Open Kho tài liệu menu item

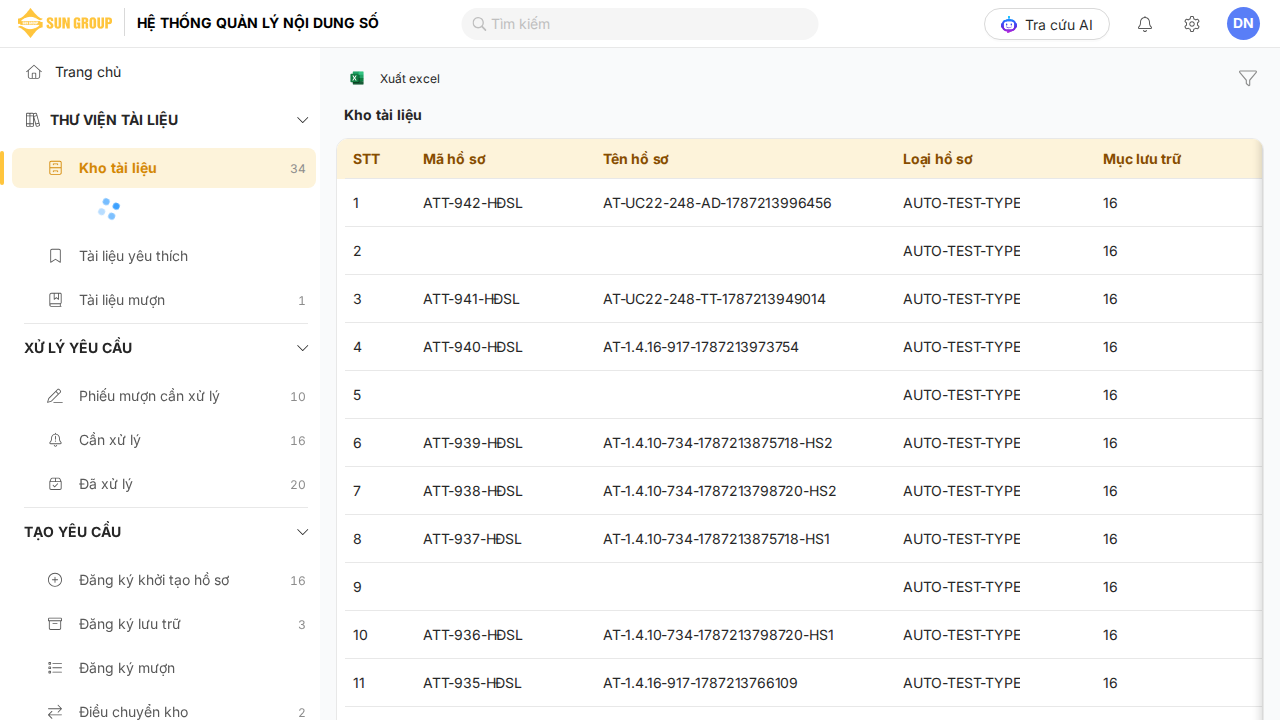(164, 168)
